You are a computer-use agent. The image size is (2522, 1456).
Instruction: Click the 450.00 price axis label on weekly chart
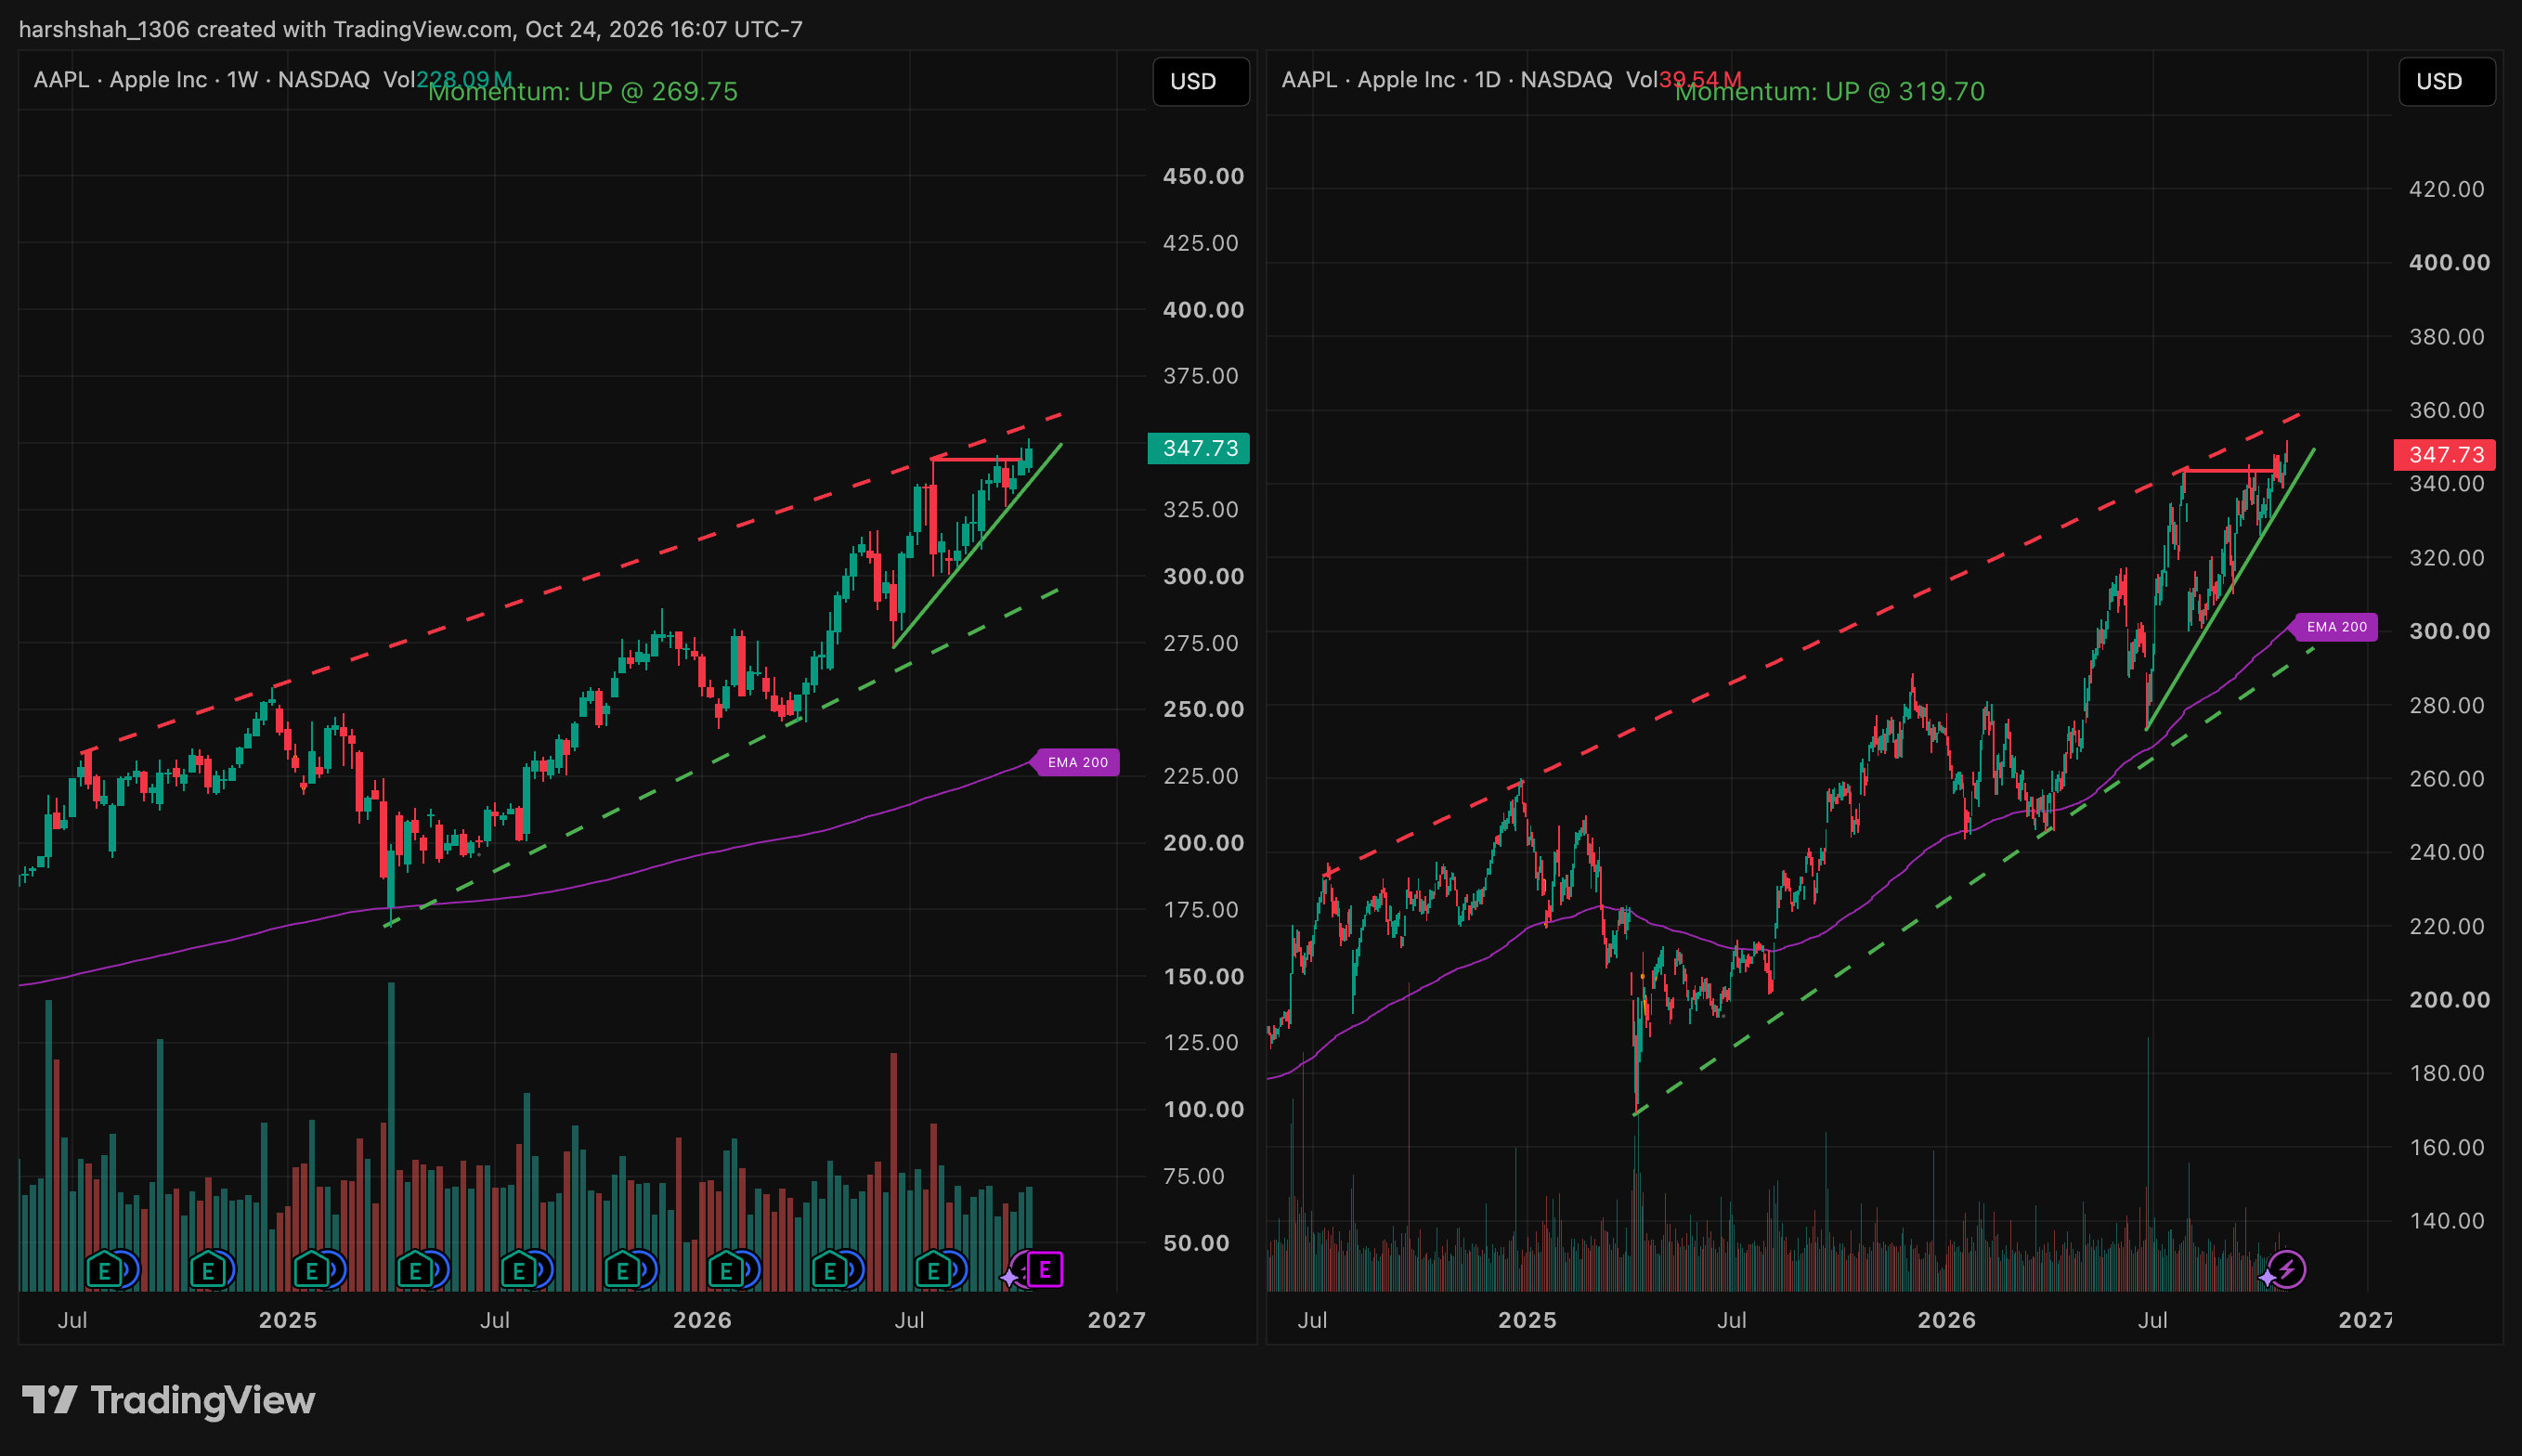point(1204,176)
